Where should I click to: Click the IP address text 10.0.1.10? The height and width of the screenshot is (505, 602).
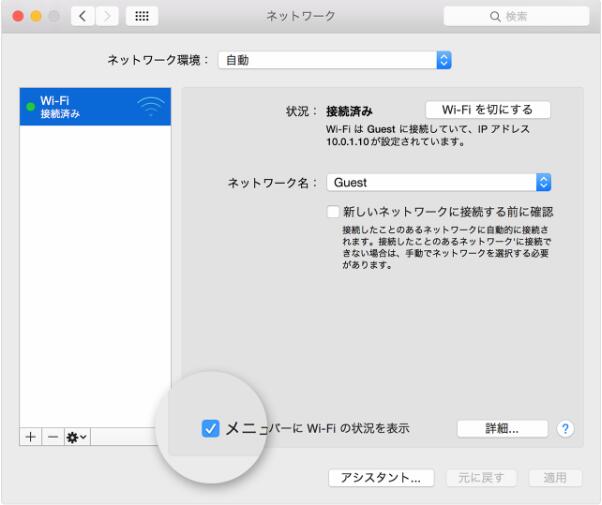click(x=347, y=142)
